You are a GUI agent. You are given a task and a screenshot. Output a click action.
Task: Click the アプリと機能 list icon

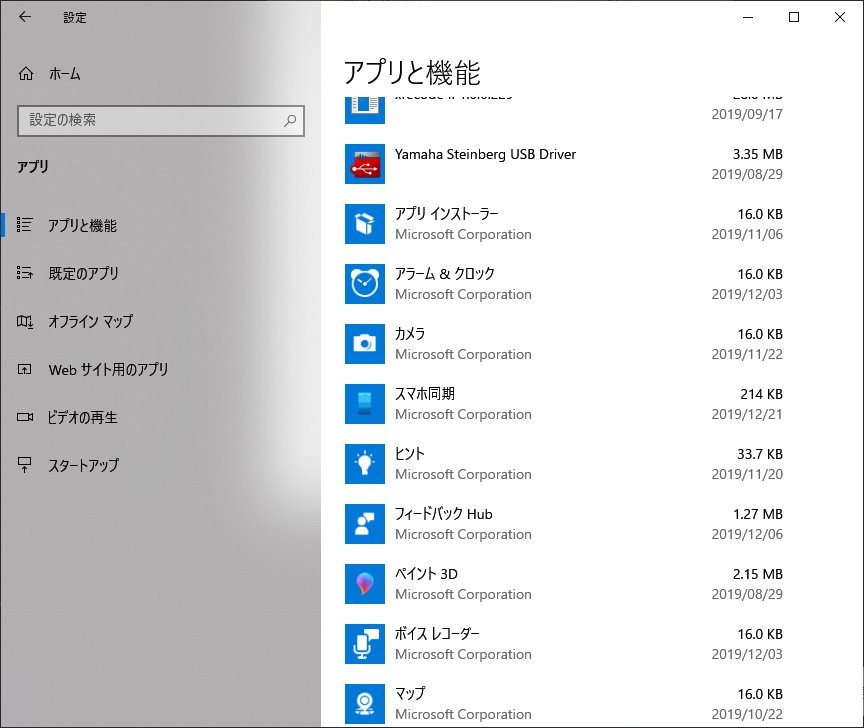click(24, 225)
